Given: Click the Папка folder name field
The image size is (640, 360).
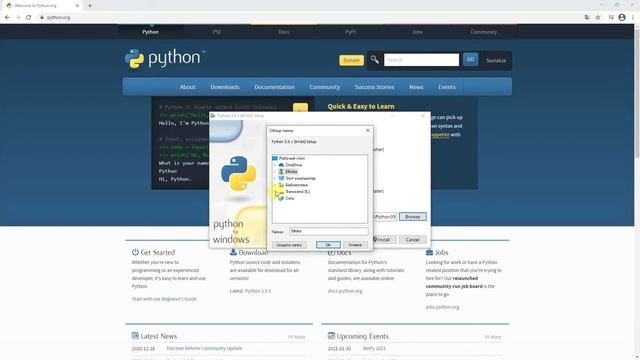Looking at the screenshot, I should click(x=329, y=231).
